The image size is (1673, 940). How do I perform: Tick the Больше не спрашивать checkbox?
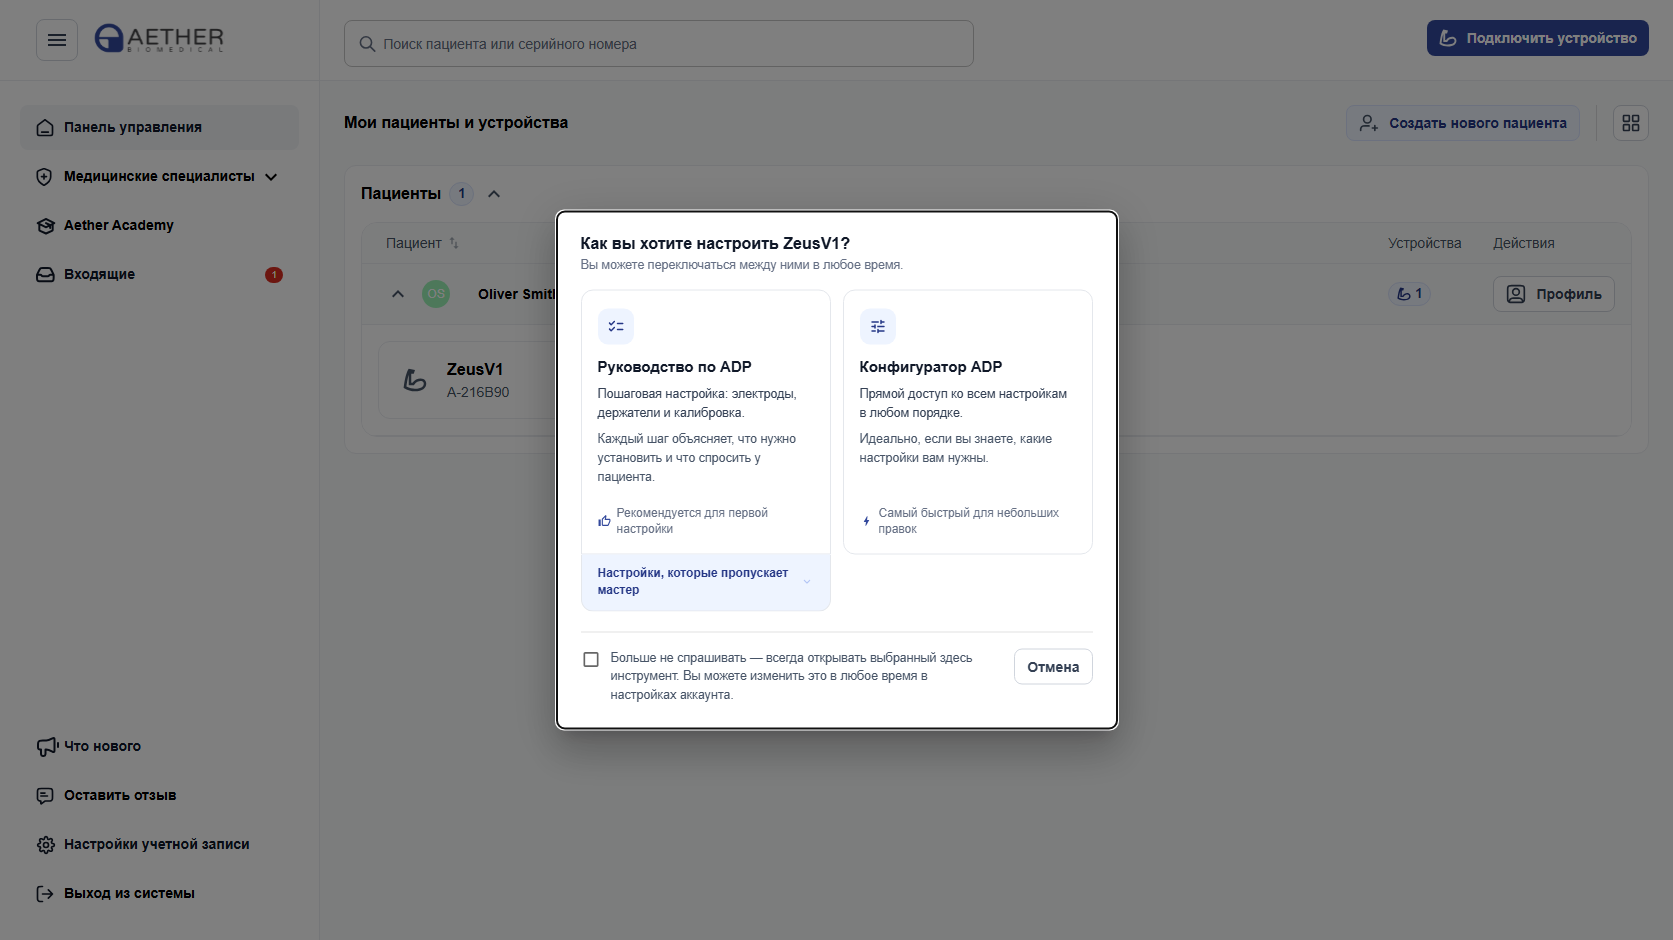point(591,659)
